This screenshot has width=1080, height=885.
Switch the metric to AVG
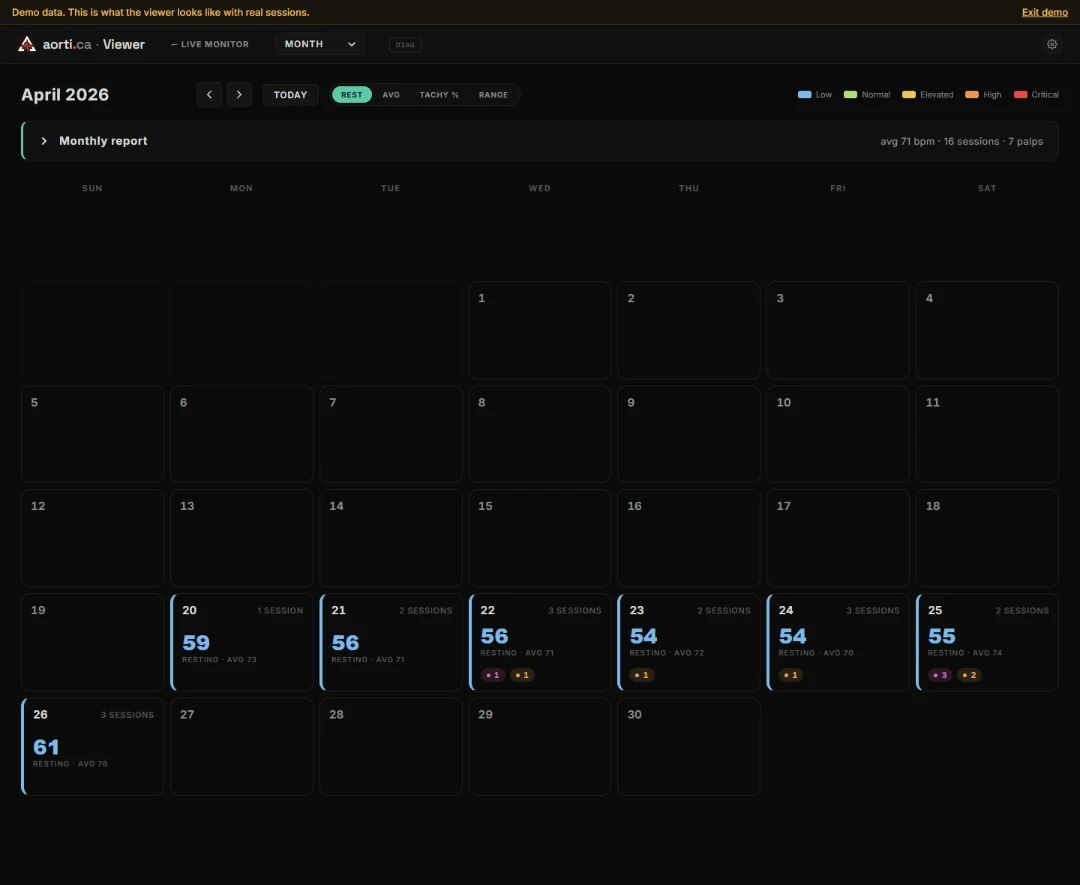(x=391, y=94)
